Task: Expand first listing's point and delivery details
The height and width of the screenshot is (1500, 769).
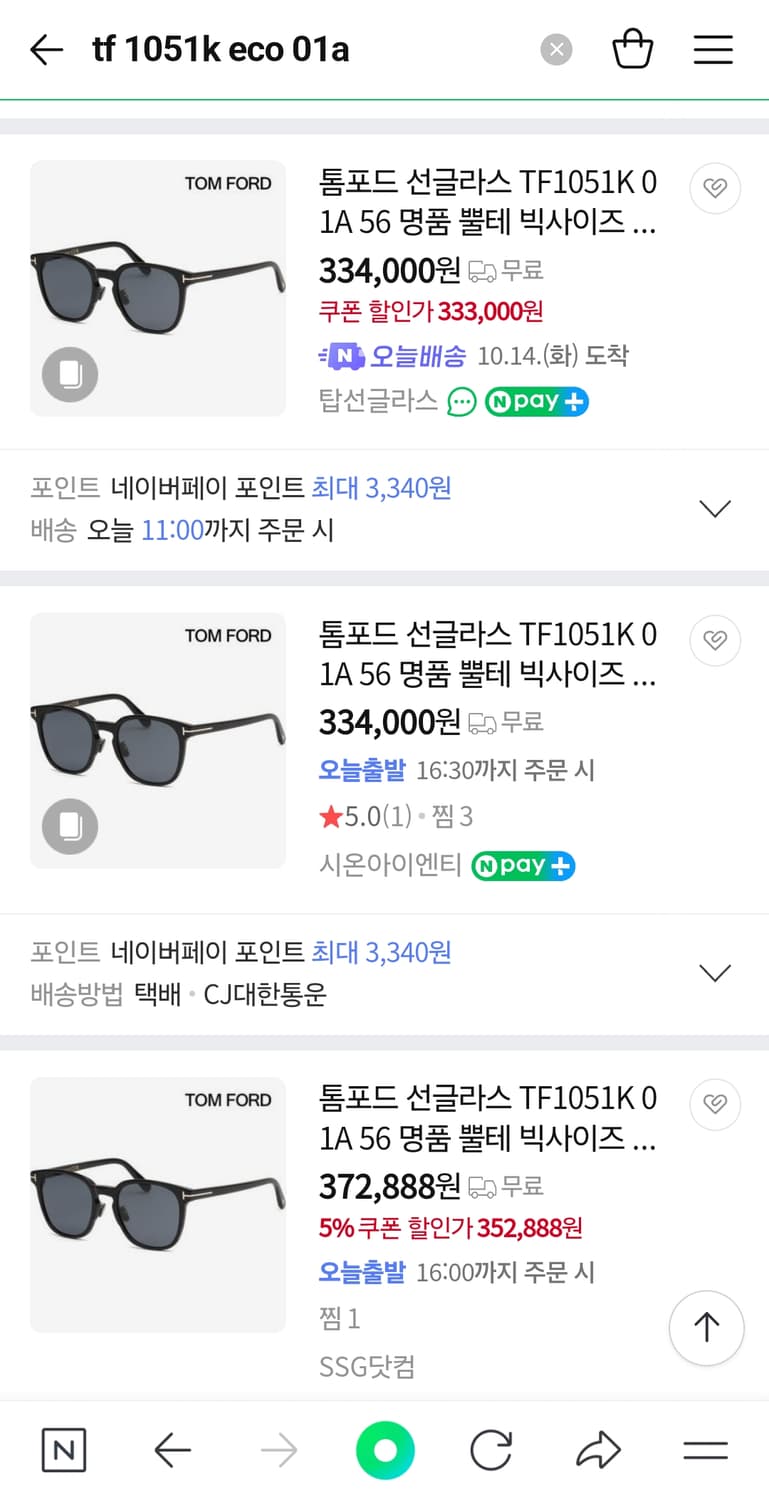Action: (x=714, y=509)
